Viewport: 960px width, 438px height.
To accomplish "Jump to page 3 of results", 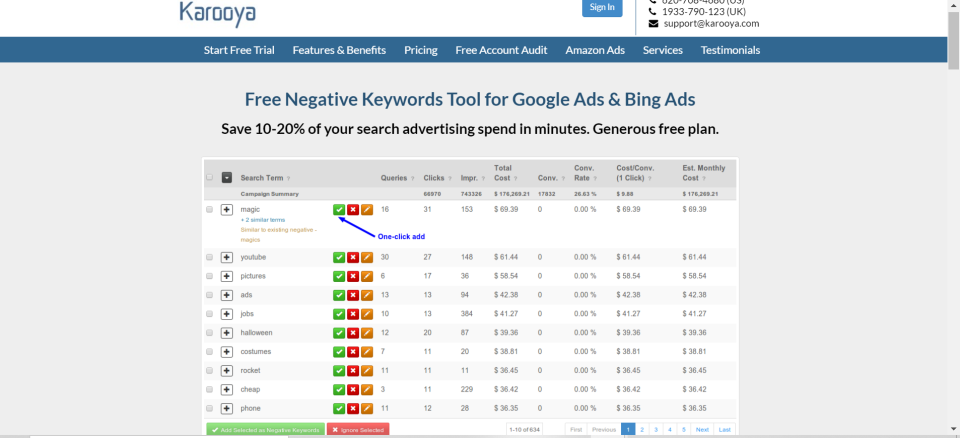I will [655, 429].
